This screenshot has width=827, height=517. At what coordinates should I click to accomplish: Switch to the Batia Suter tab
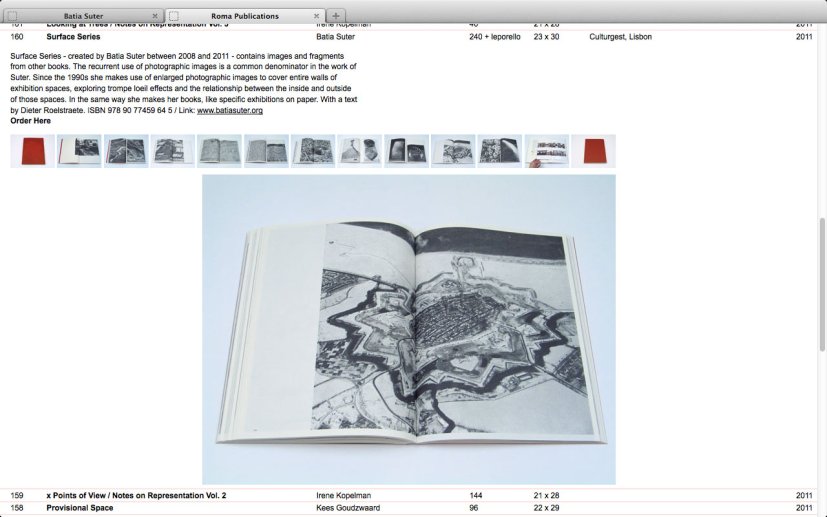(83, 16)
